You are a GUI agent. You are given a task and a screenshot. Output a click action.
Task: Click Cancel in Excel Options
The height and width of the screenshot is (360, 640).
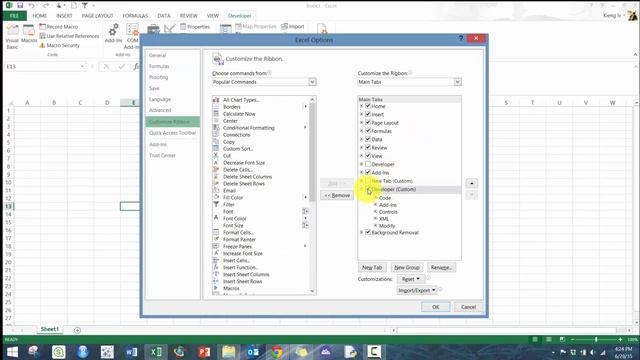click(x=468, y=307)
